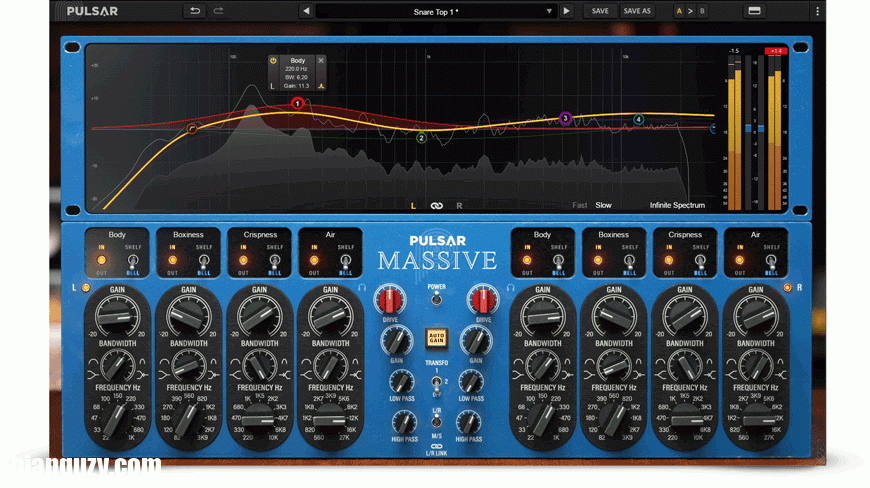Select the high-pass filter node on curve
Image resolution: width=870 pixels, height=488 pixels.
click(191, 129)
